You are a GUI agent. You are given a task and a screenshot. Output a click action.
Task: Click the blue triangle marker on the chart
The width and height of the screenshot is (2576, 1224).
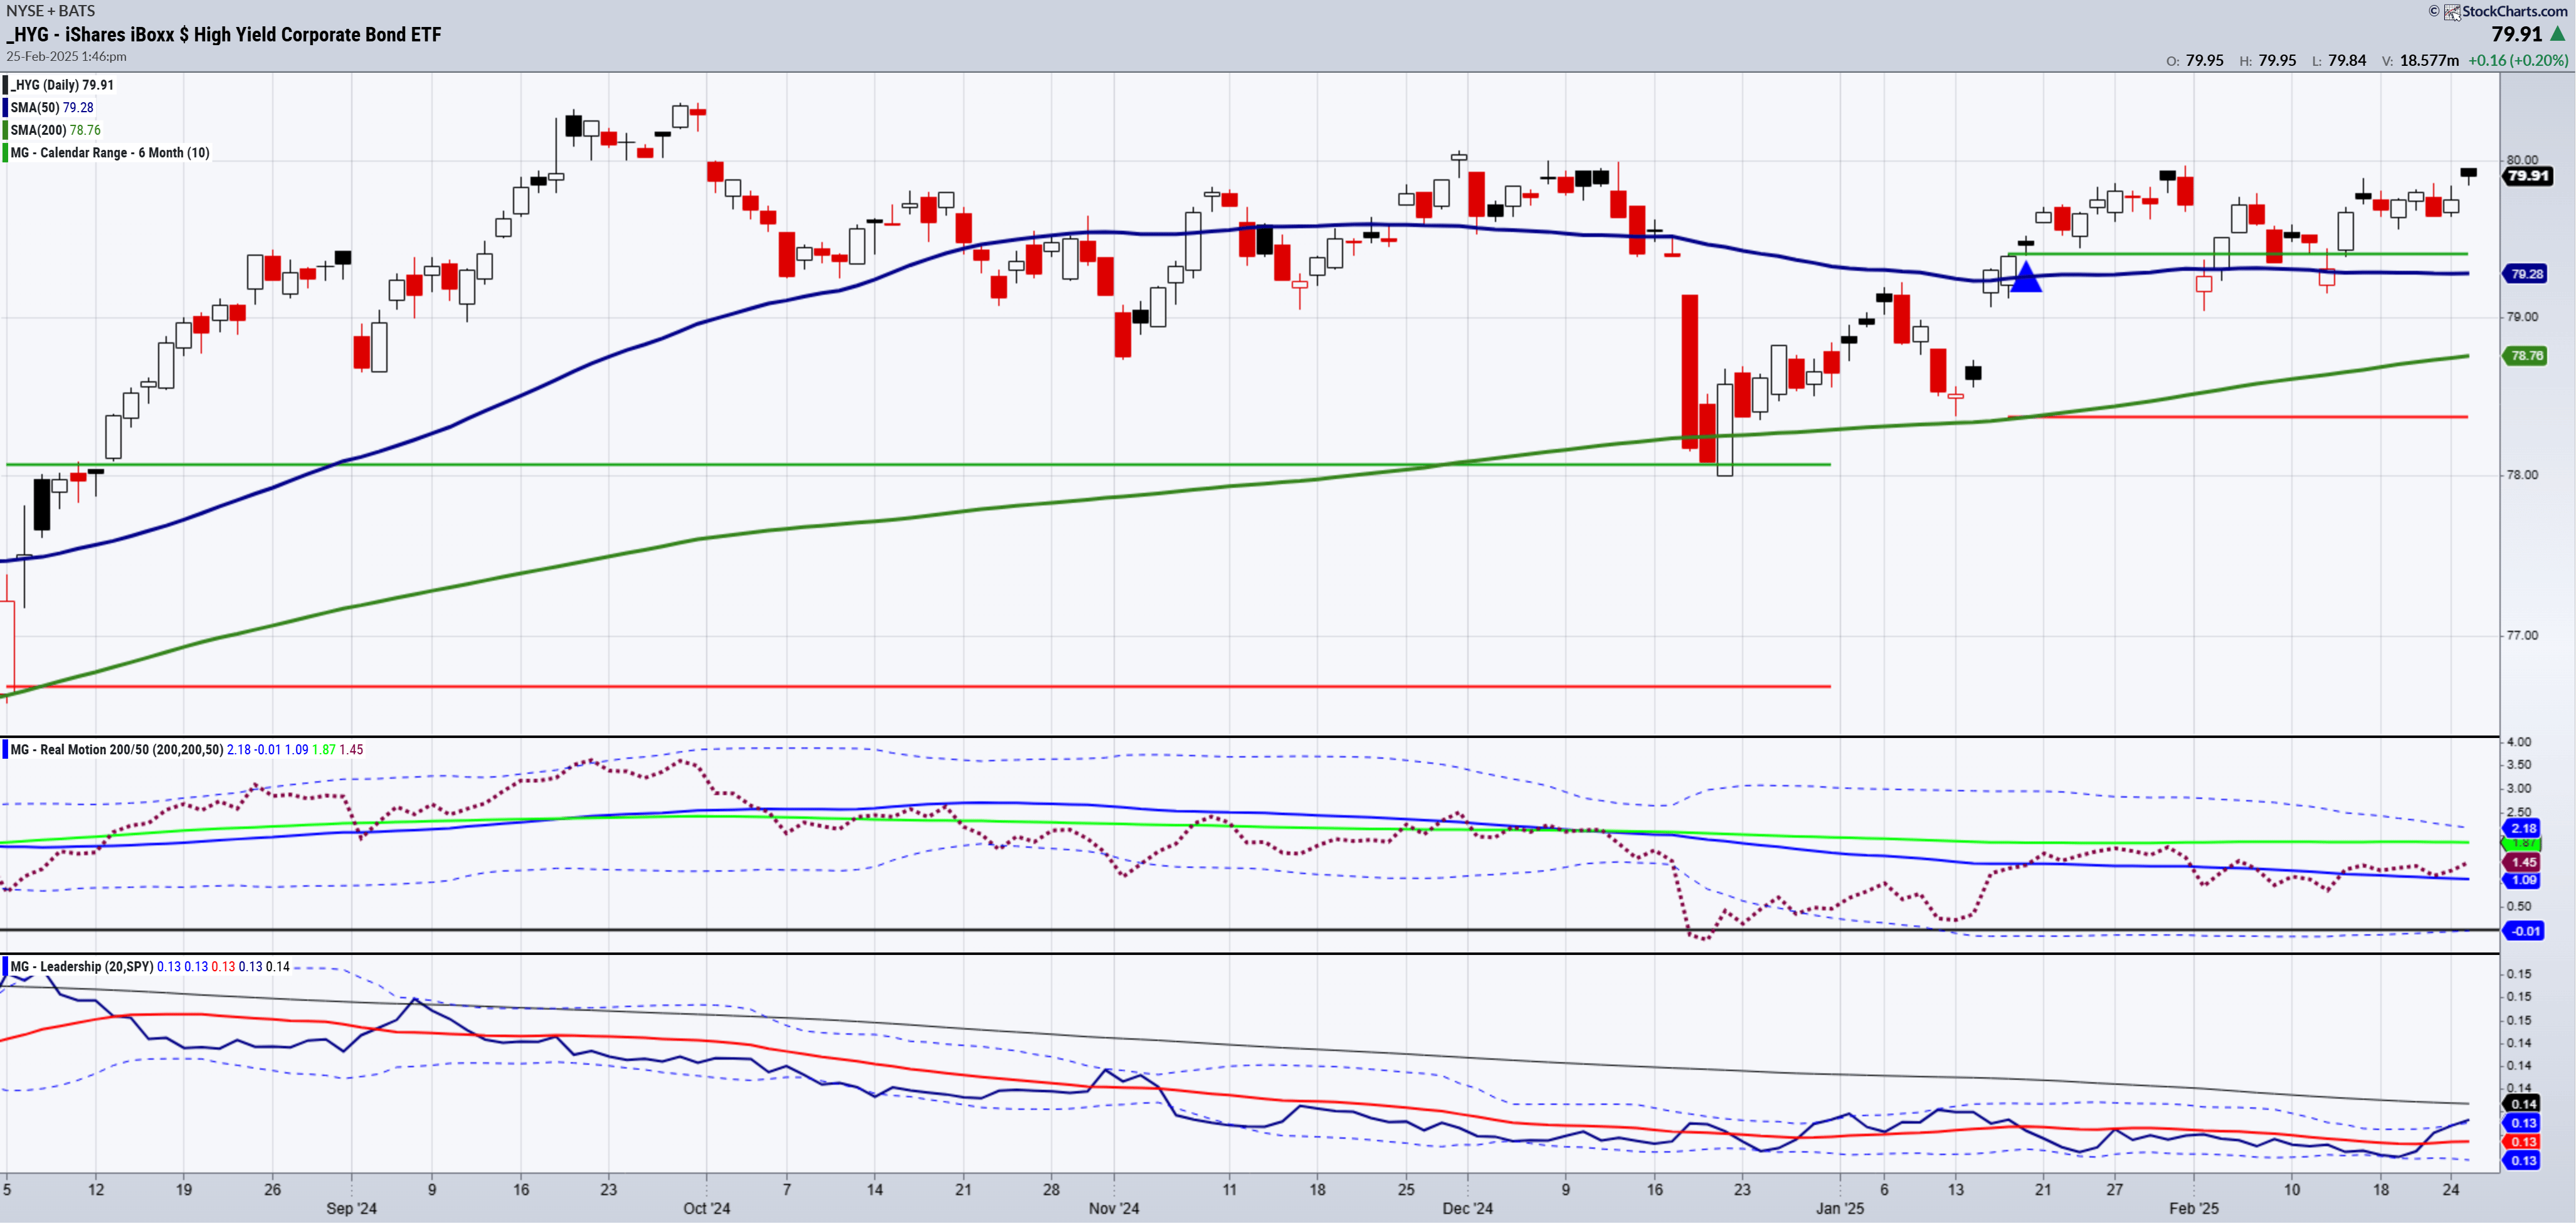[x=2025, y=276]
